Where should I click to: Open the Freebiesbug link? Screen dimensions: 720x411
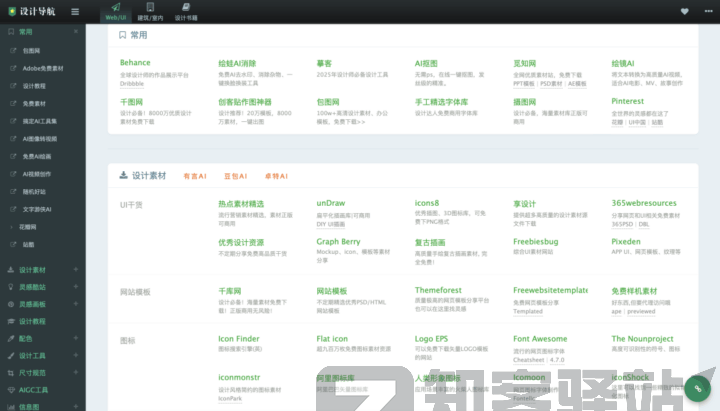536,242
